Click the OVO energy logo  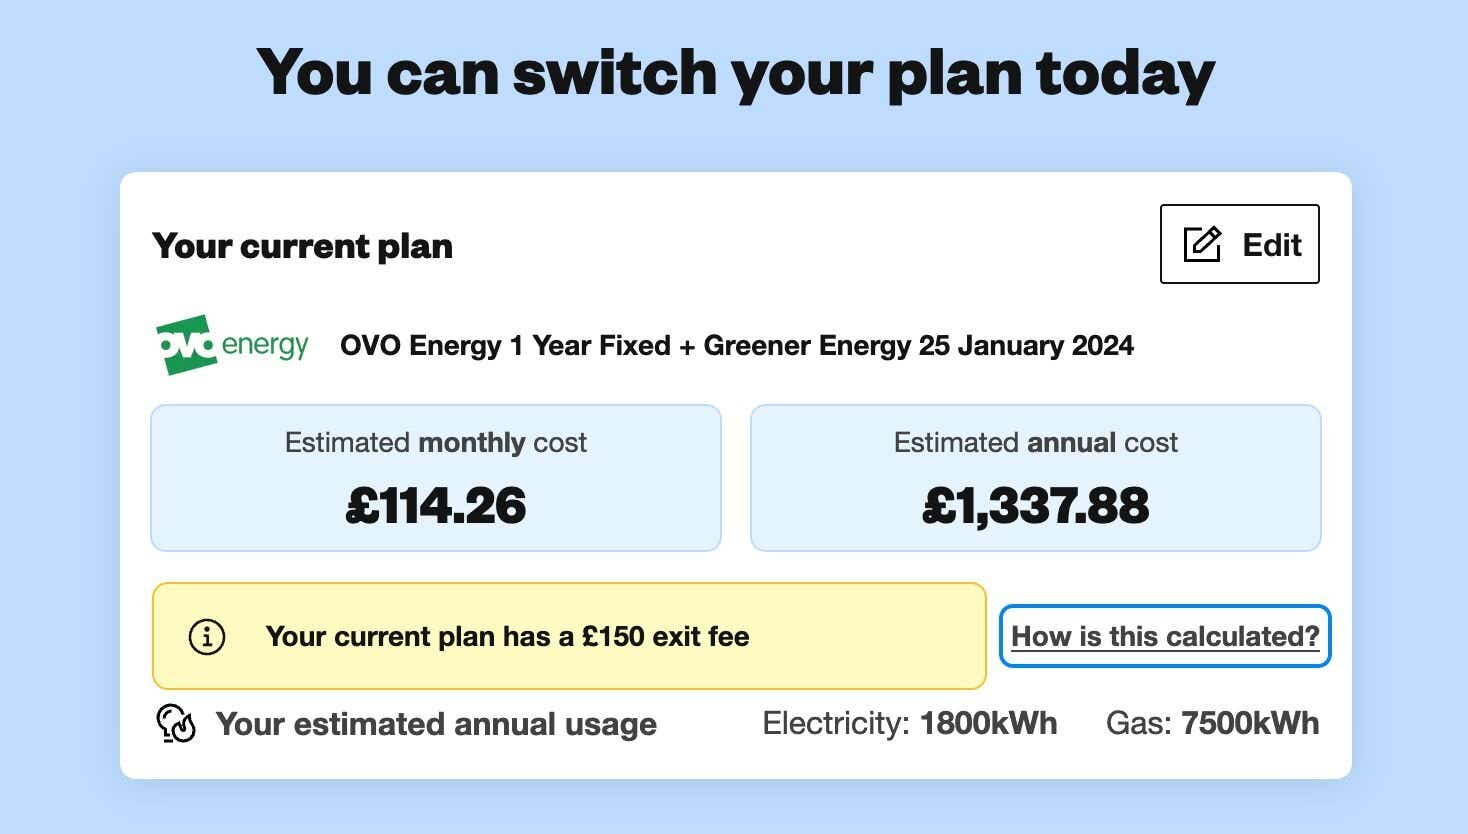232,345
